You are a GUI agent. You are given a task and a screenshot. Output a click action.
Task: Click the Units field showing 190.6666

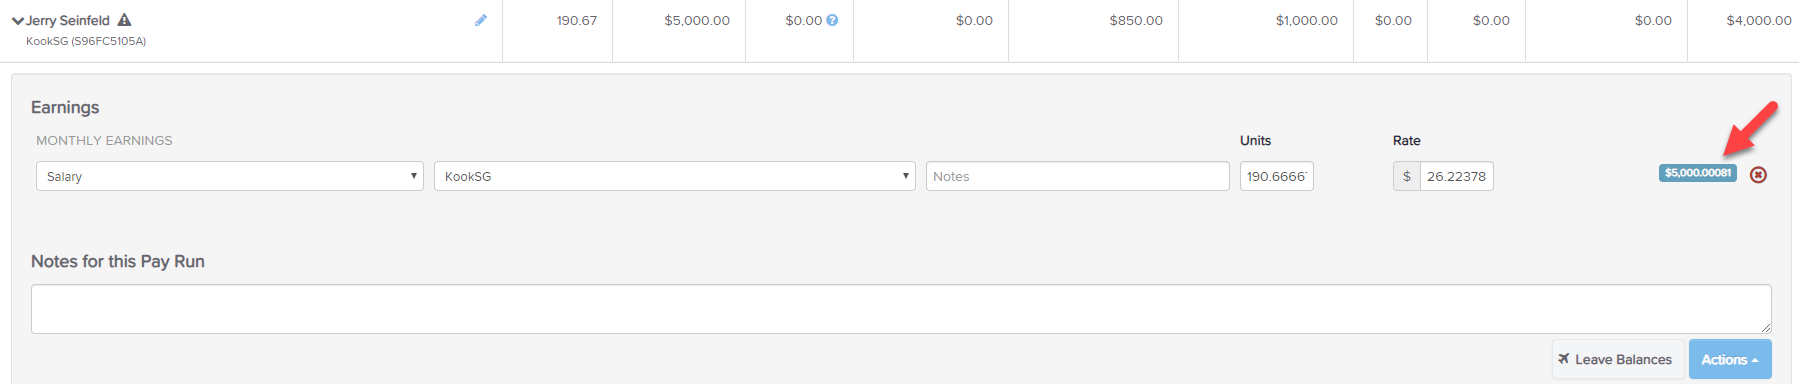click(1277, 176)
